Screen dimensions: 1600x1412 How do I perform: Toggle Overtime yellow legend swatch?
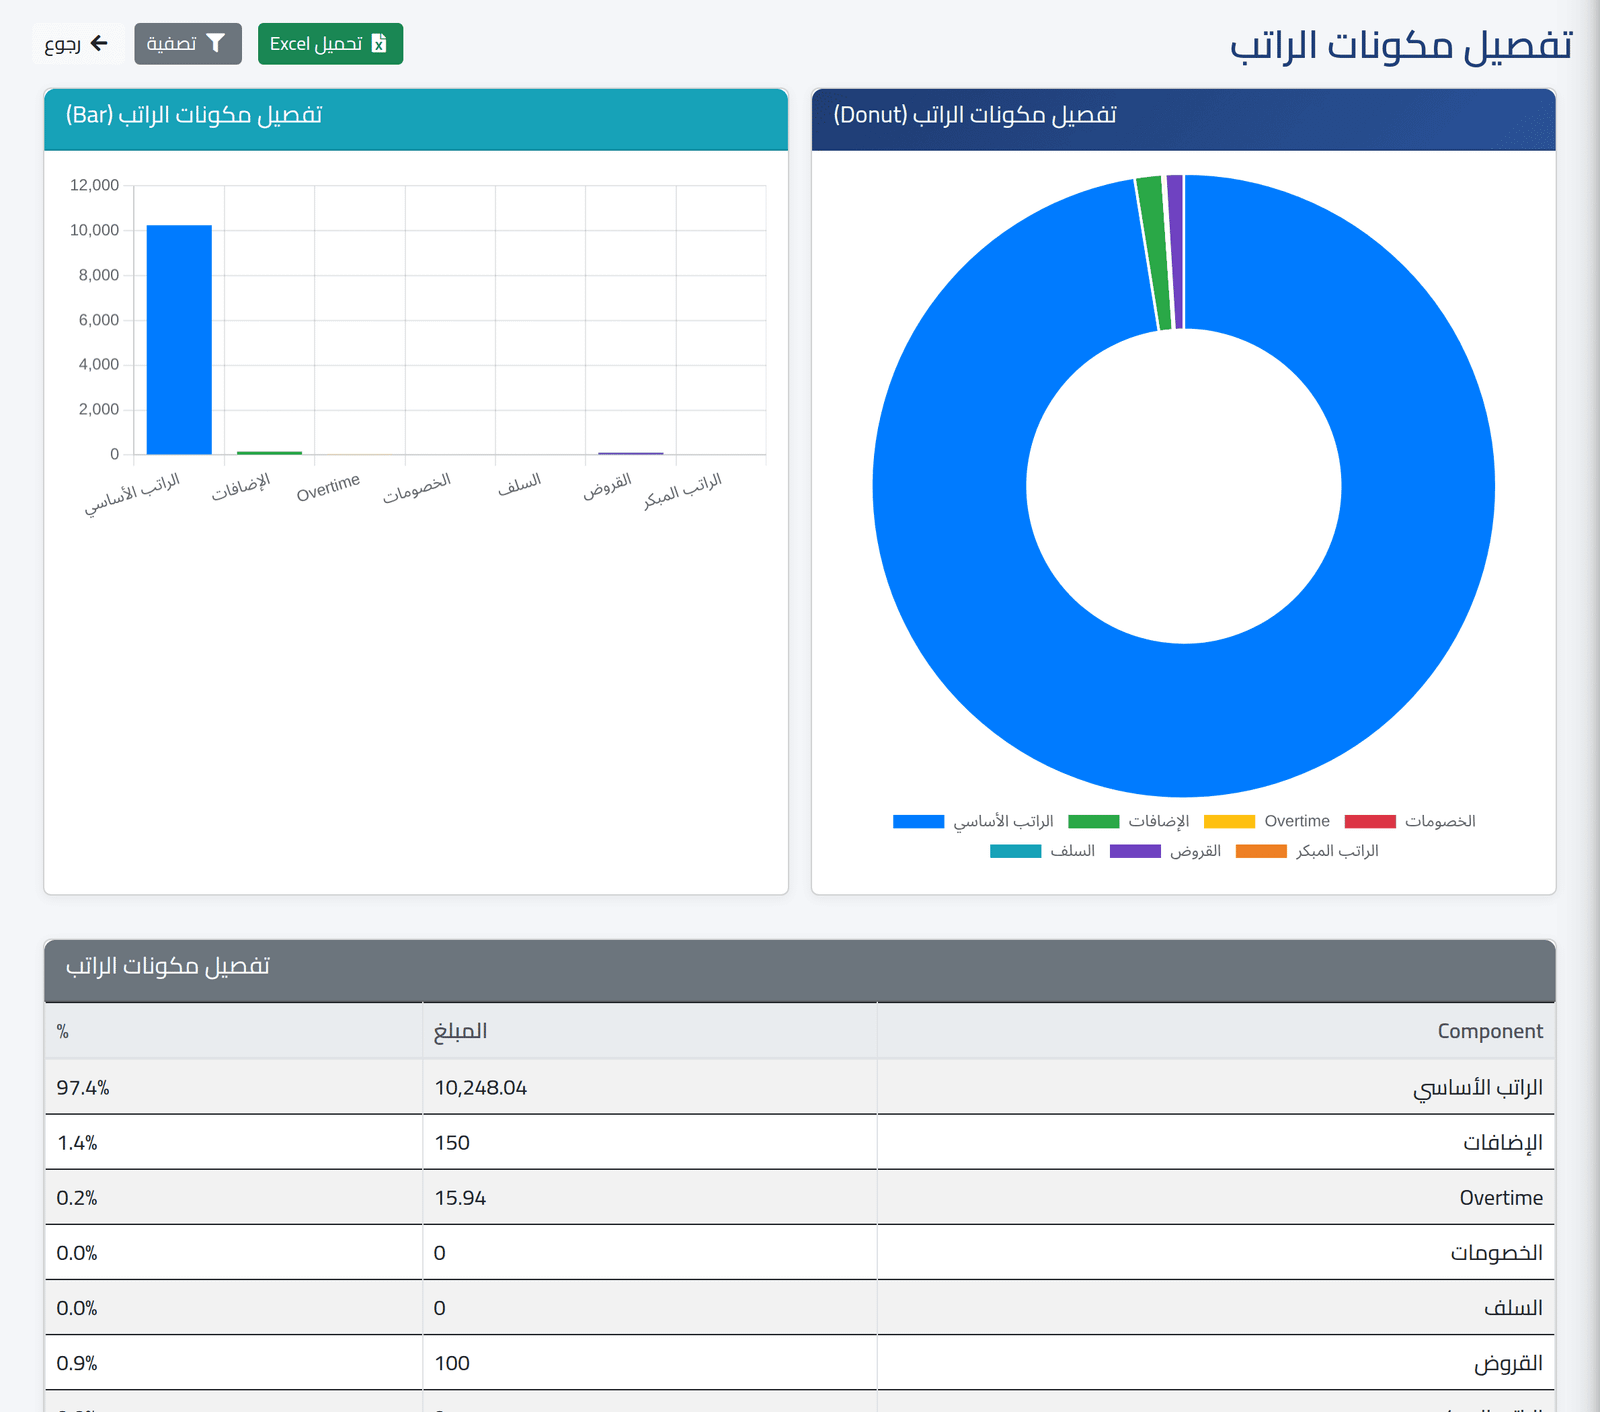[1229, 821]
